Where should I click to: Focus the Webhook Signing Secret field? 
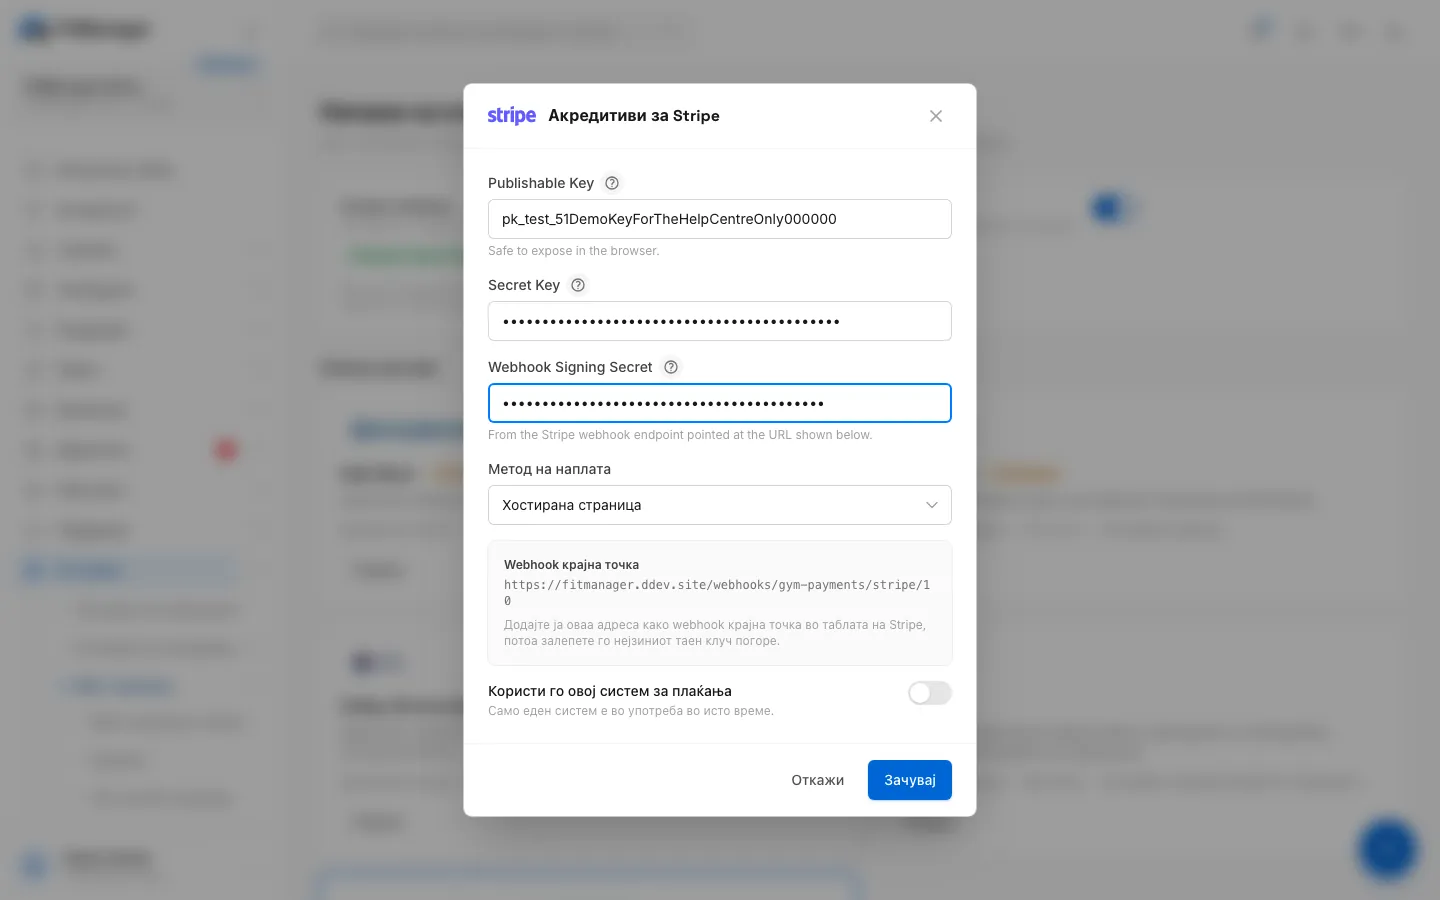pyautogui.click(x=720, y=403)
